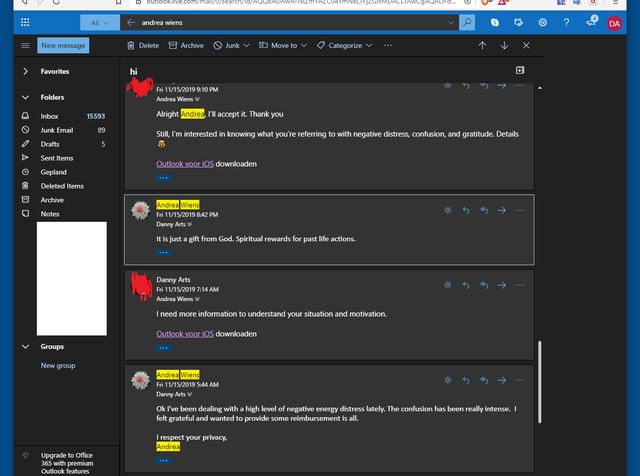
Task: Open the Move to menu
Action: point(282,45)
